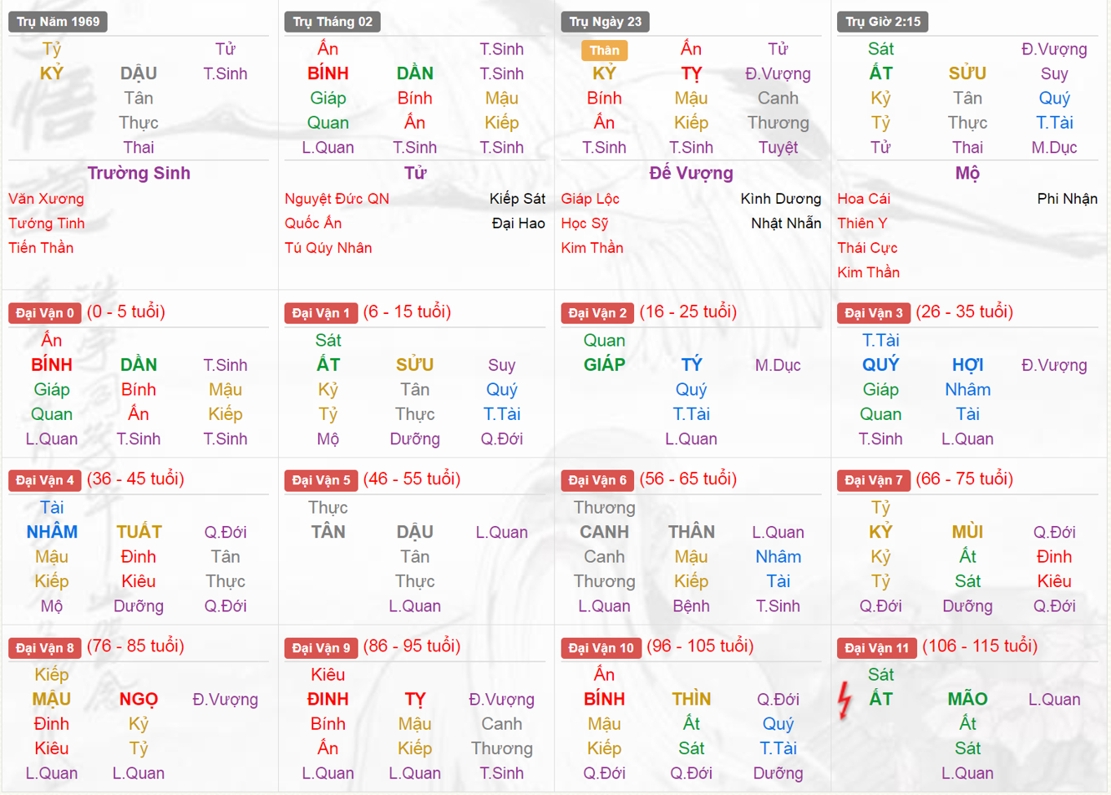Click the red lightning bolt icon
The height and width of the screenshot is (795, 1111).
click(x=845, y=700)
